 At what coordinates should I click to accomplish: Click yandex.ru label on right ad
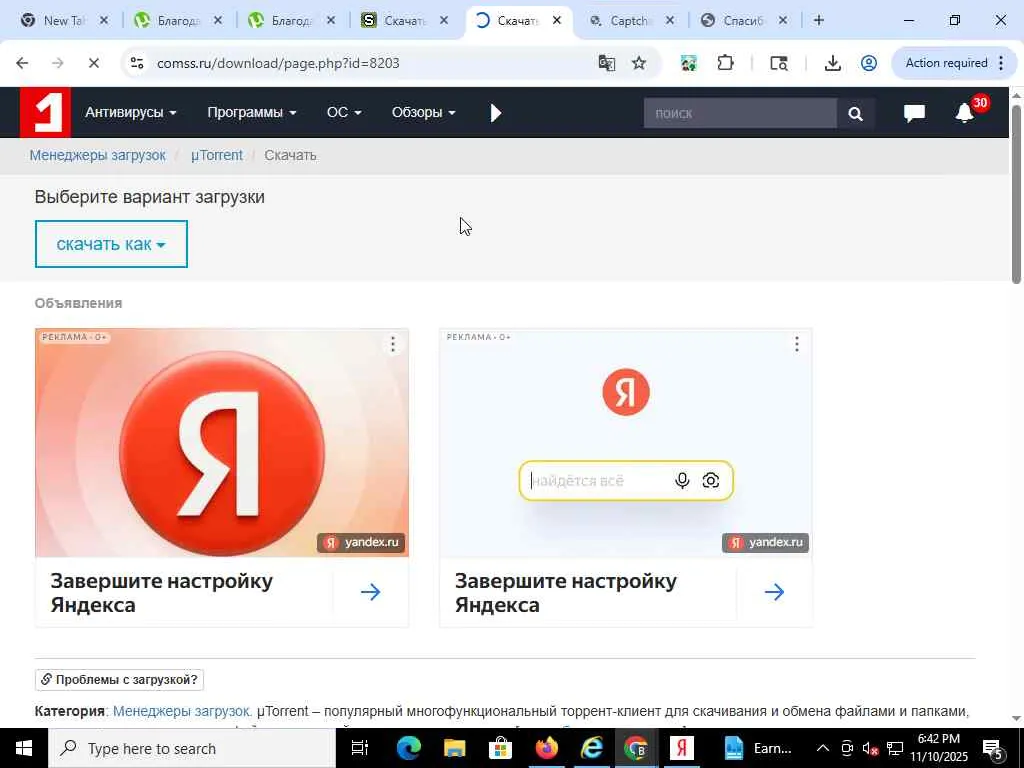pyautogui.click(x=766, y=542)
